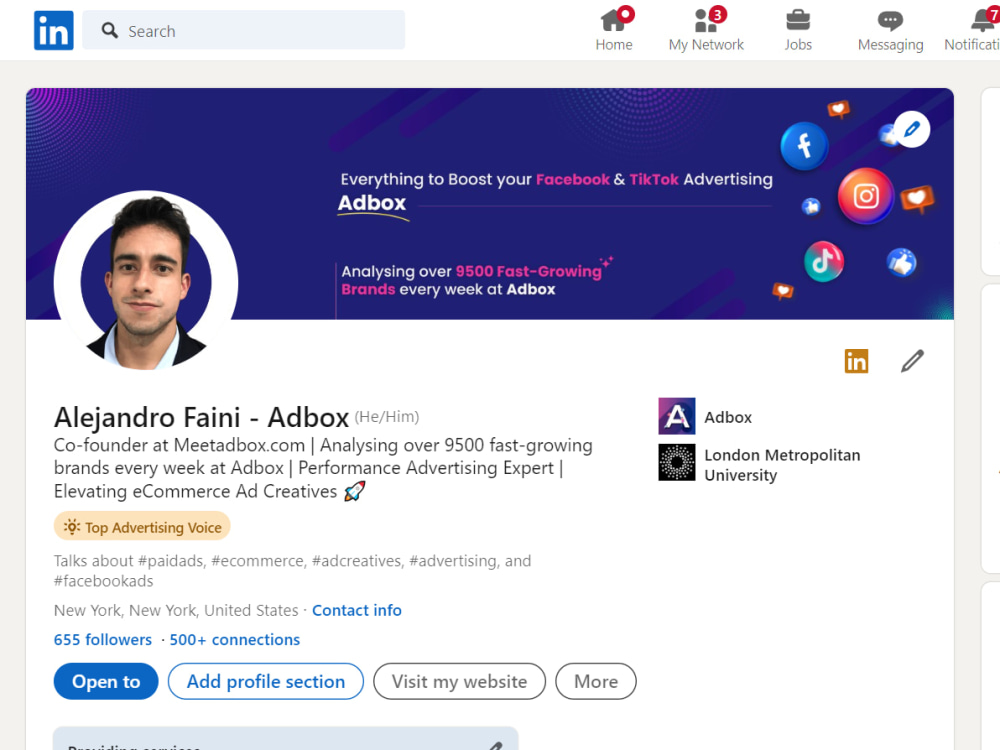This screenshot has width=1000, height=750.
Task: Click the LinkedIn logo in the navbar
Action: (53, 30)
